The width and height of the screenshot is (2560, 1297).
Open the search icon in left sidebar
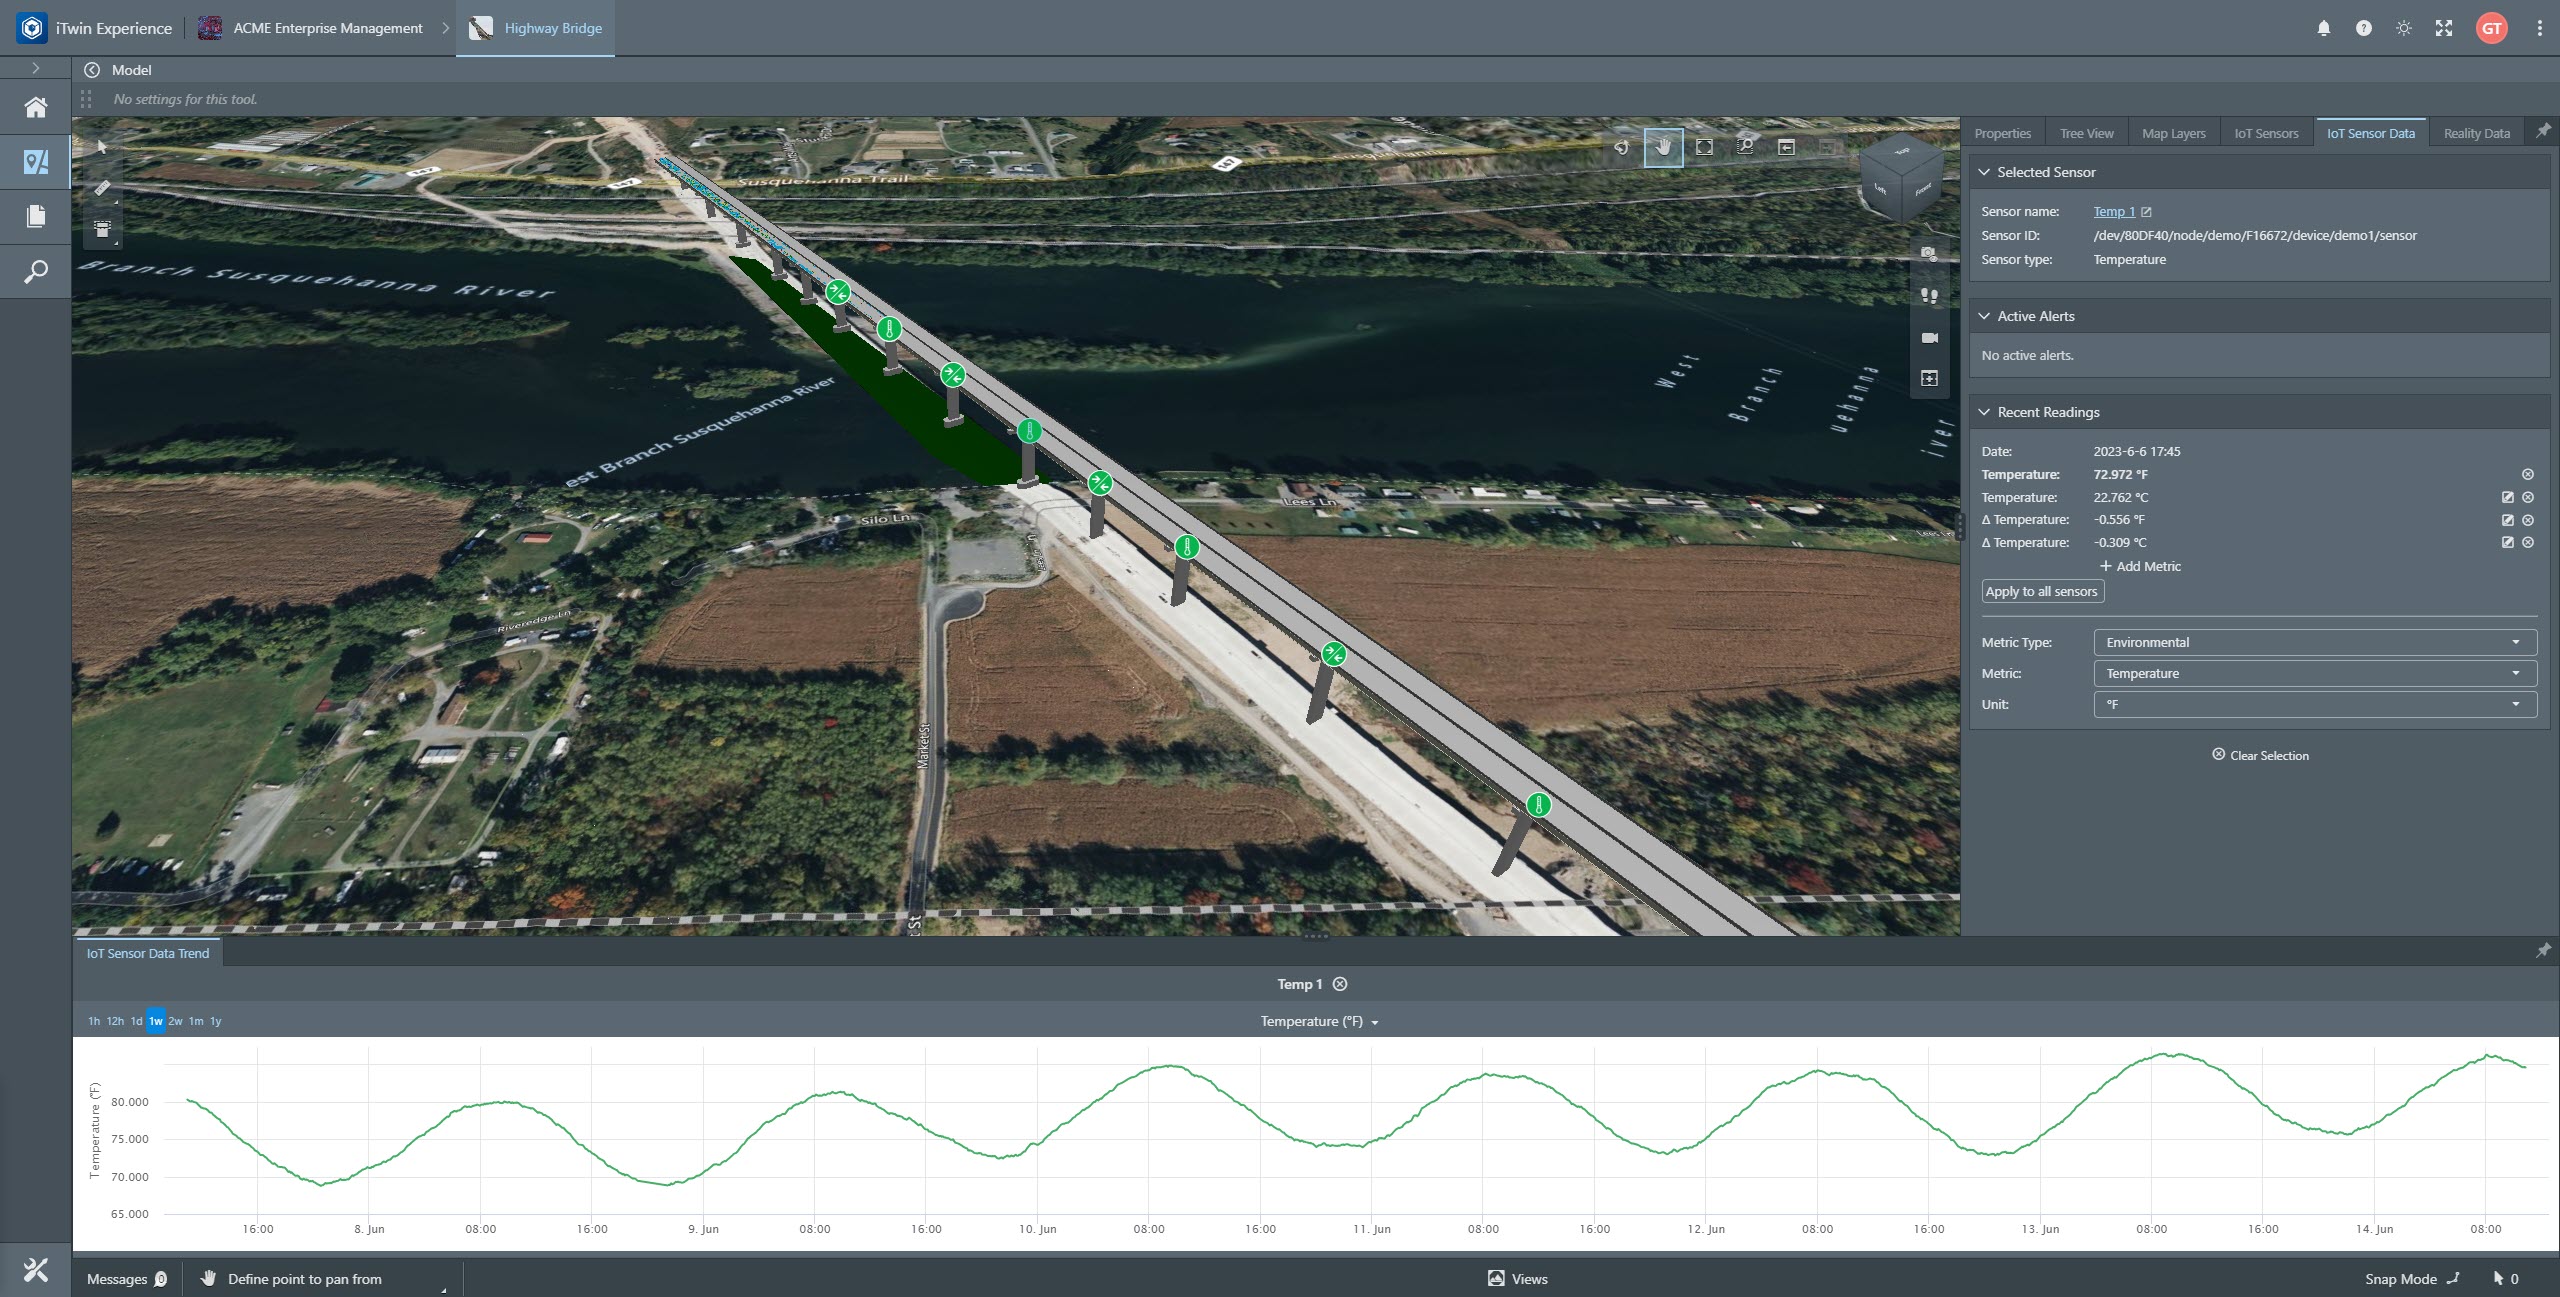36,271
